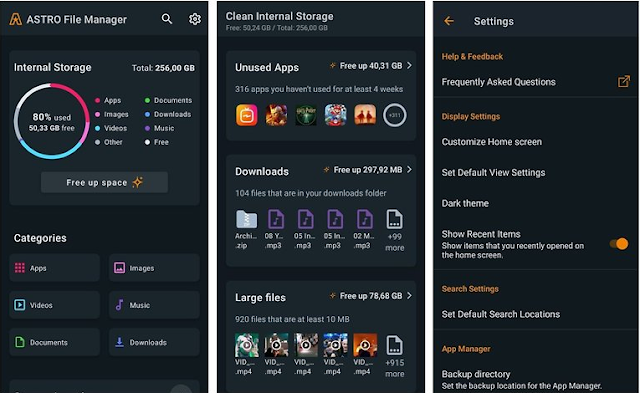
Task: Click the +311 more apps circle
Action: [x=394, y=115]
